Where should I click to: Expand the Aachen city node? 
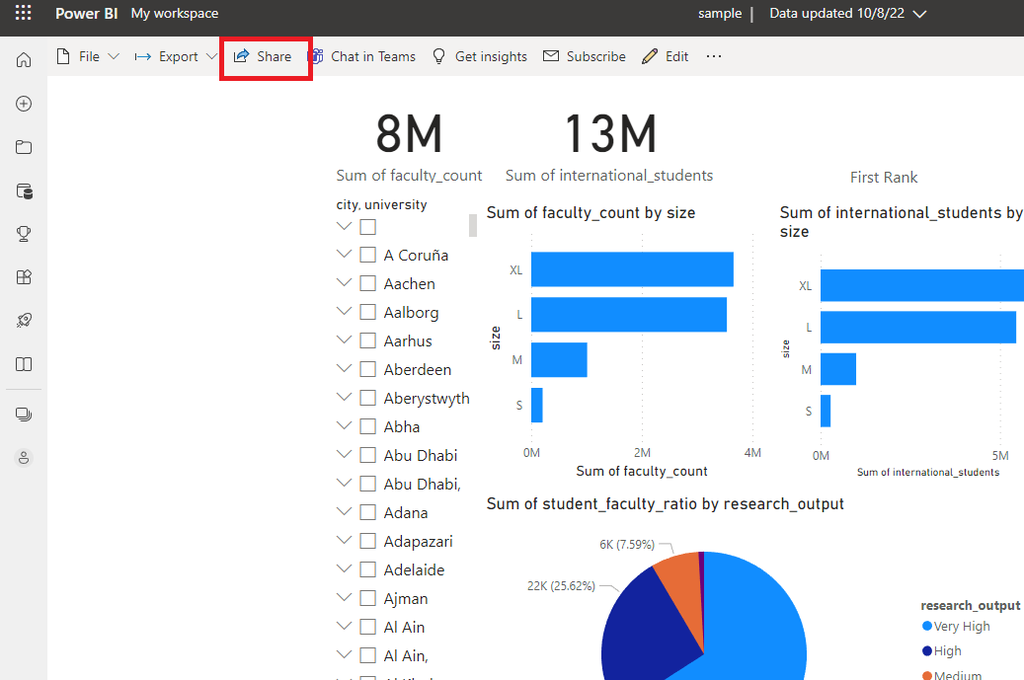(x=344, y=284)
